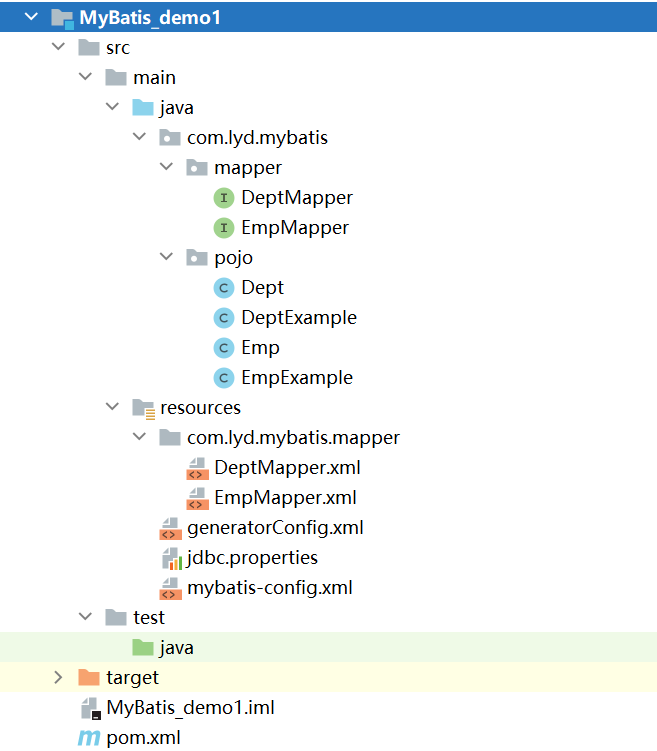Click the green test java folder icon

(x=143, y=648)
